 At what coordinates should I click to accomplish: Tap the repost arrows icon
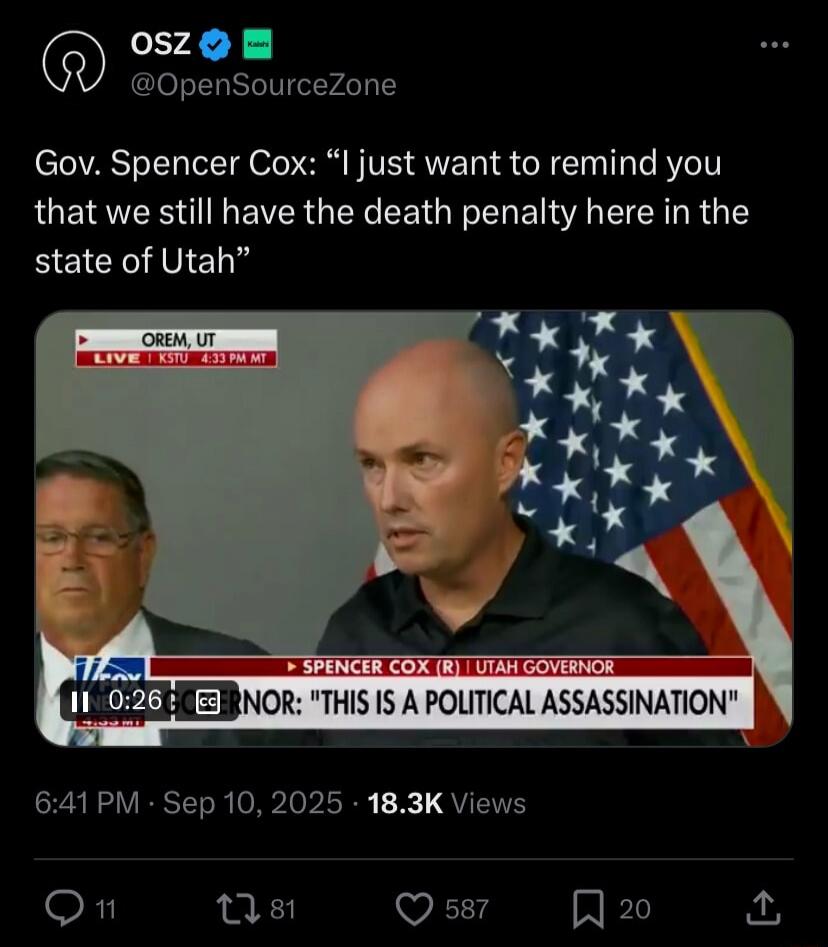[237, 908]
